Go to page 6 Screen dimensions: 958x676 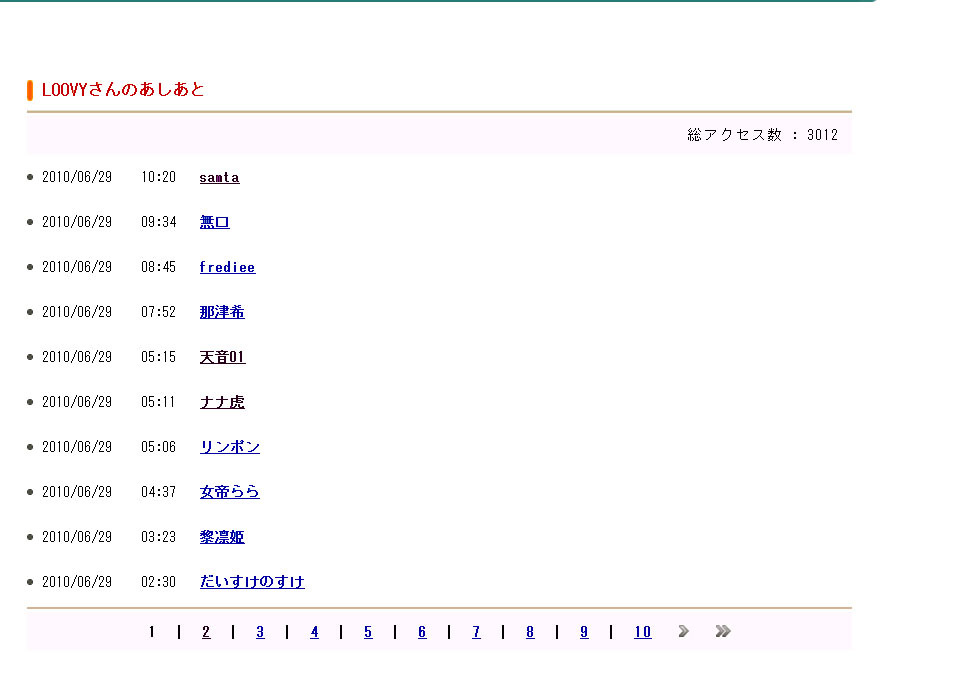pyautogui.click(x=422, y=632)
